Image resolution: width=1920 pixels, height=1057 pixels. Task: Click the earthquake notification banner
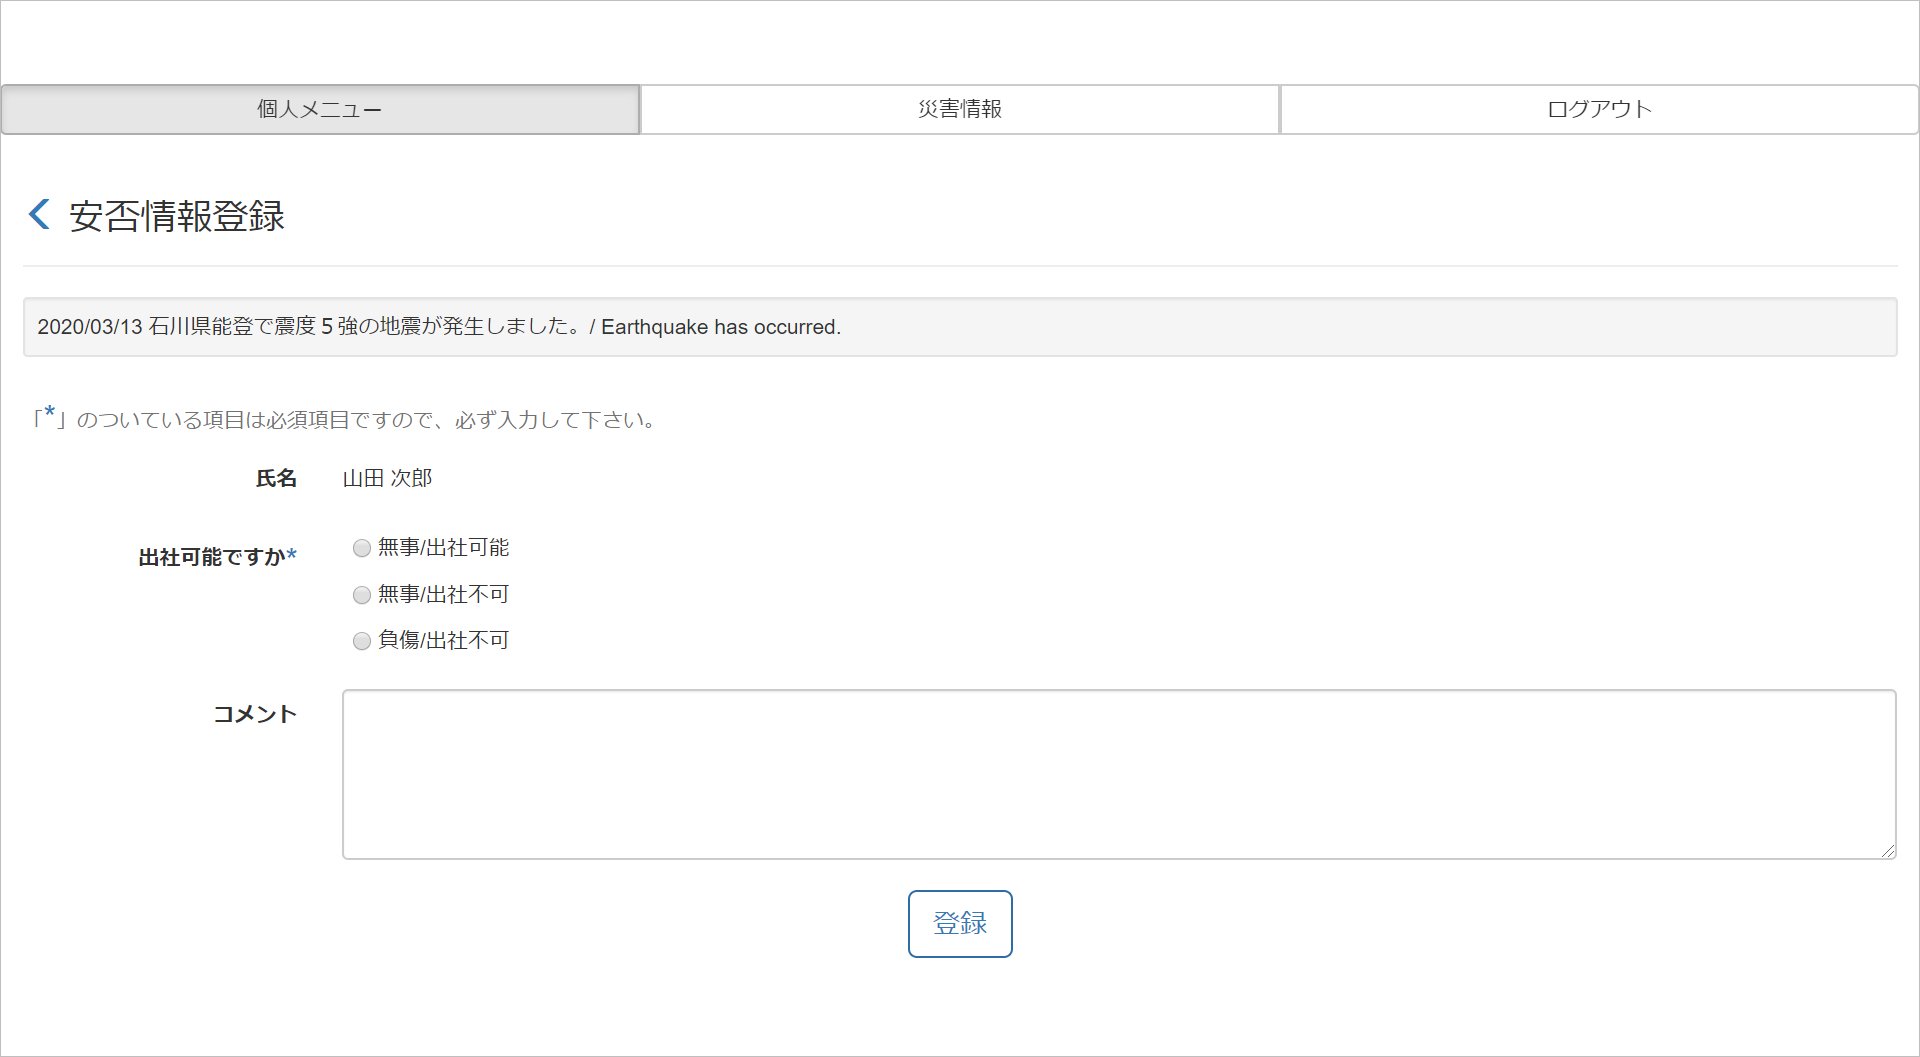tap(959, 327)
